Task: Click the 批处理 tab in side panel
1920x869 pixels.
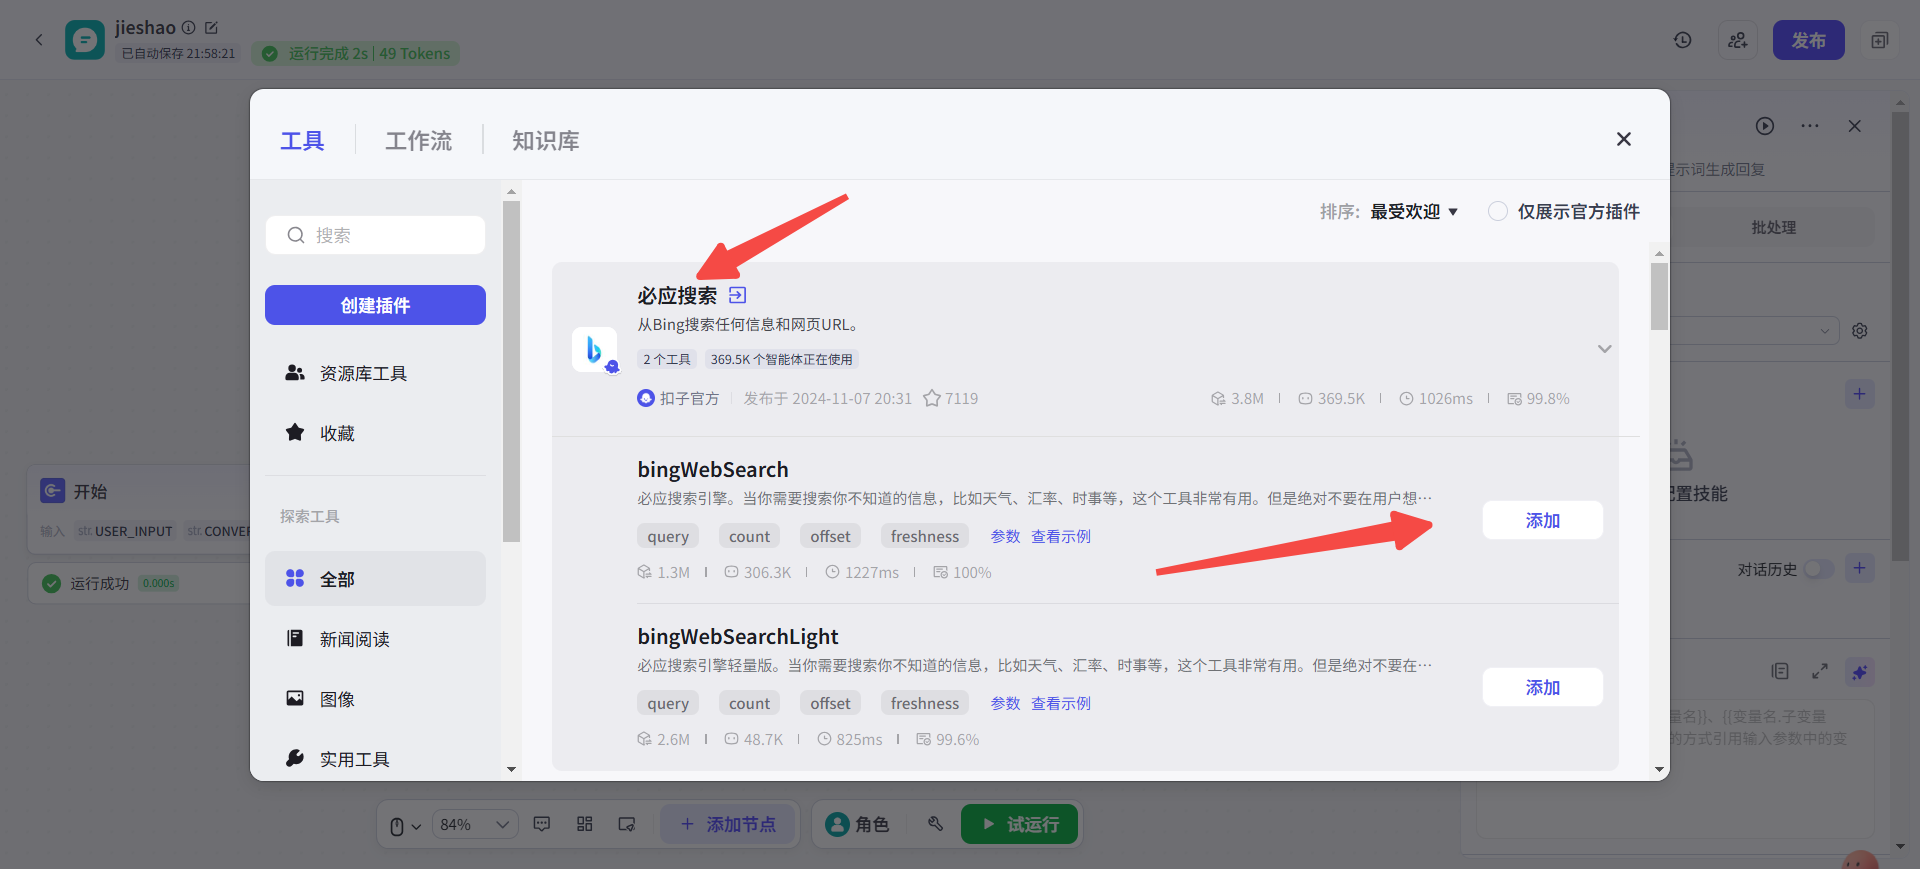Action: [x=1773, y=227]
